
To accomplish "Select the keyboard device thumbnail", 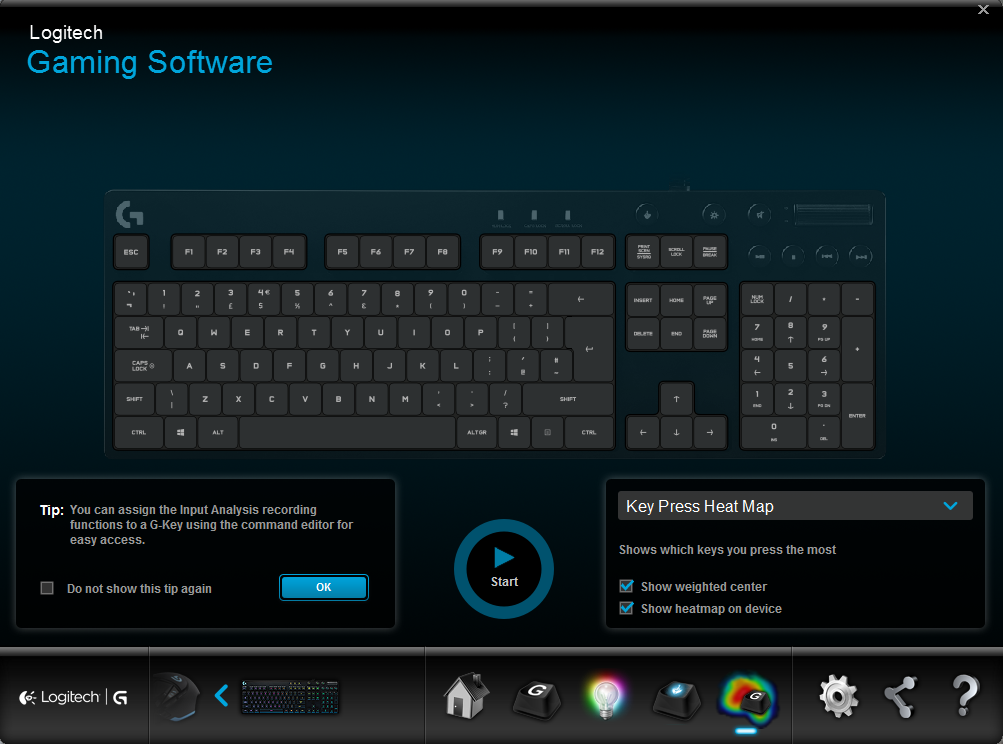I will pyautogui.click(x=290, y=697).
